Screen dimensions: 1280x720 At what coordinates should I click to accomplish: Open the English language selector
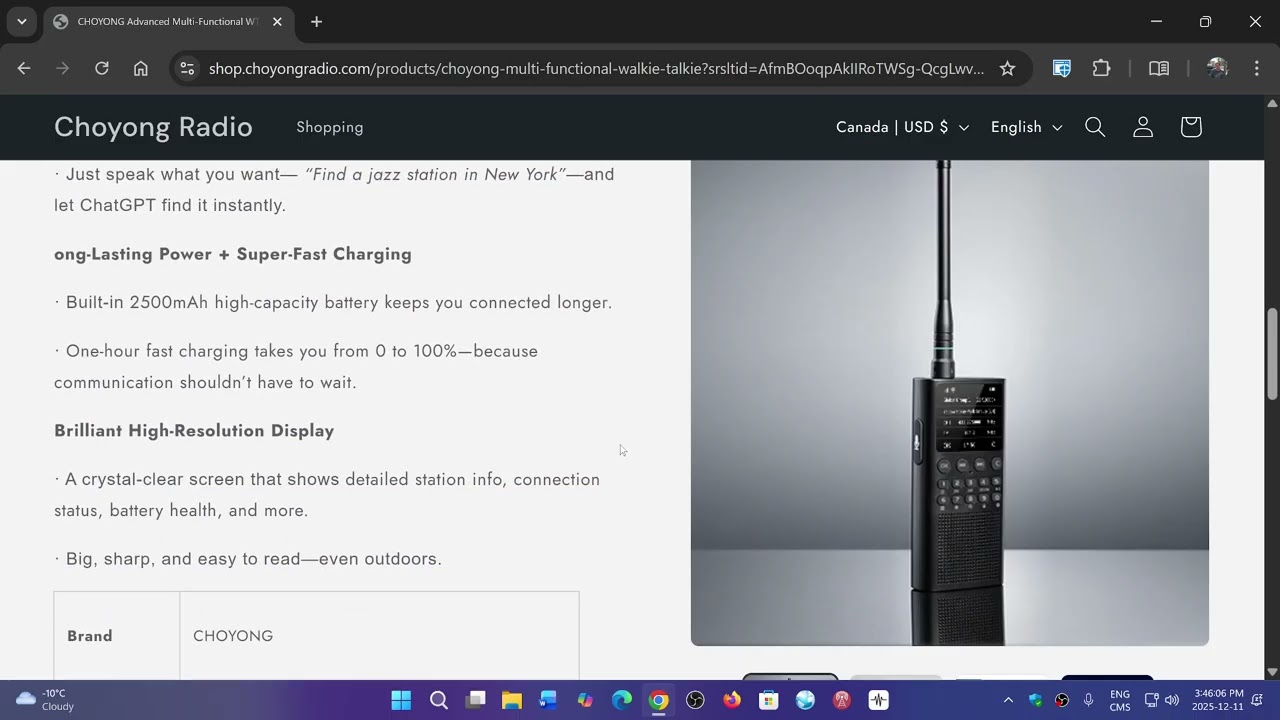pos(1026,127)
